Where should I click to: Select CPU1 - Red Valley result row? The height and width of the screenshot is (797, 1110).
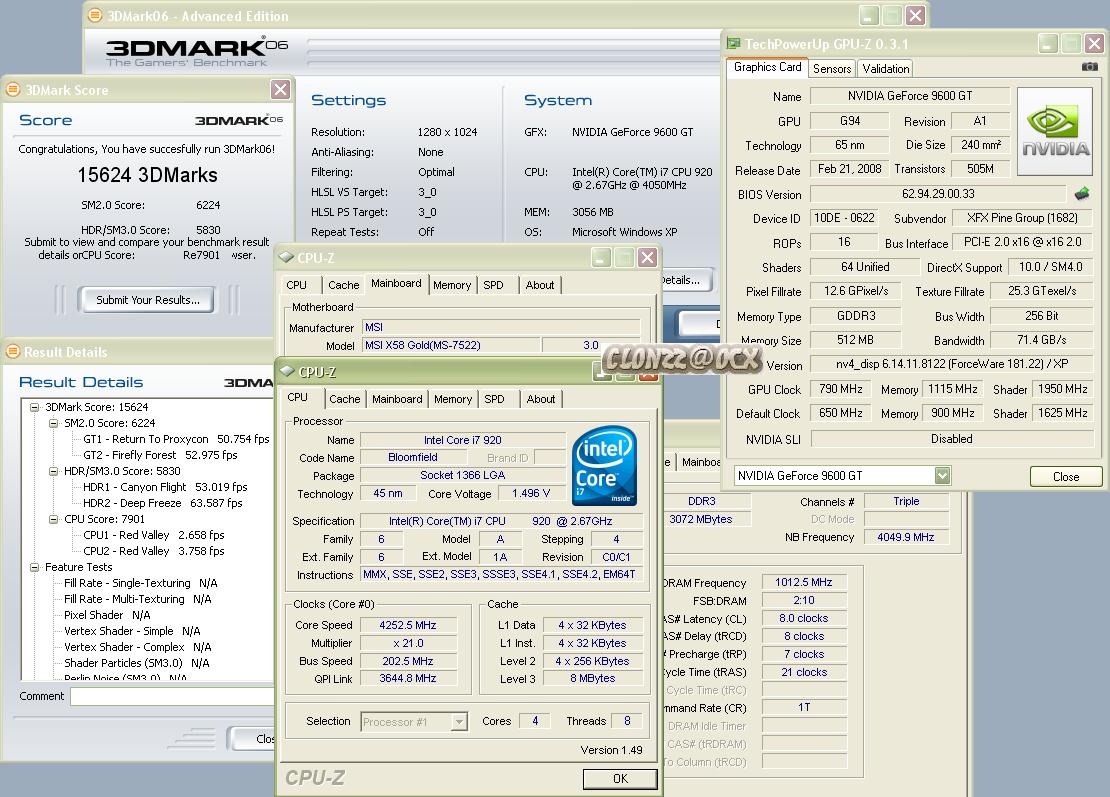pos(154,535)
